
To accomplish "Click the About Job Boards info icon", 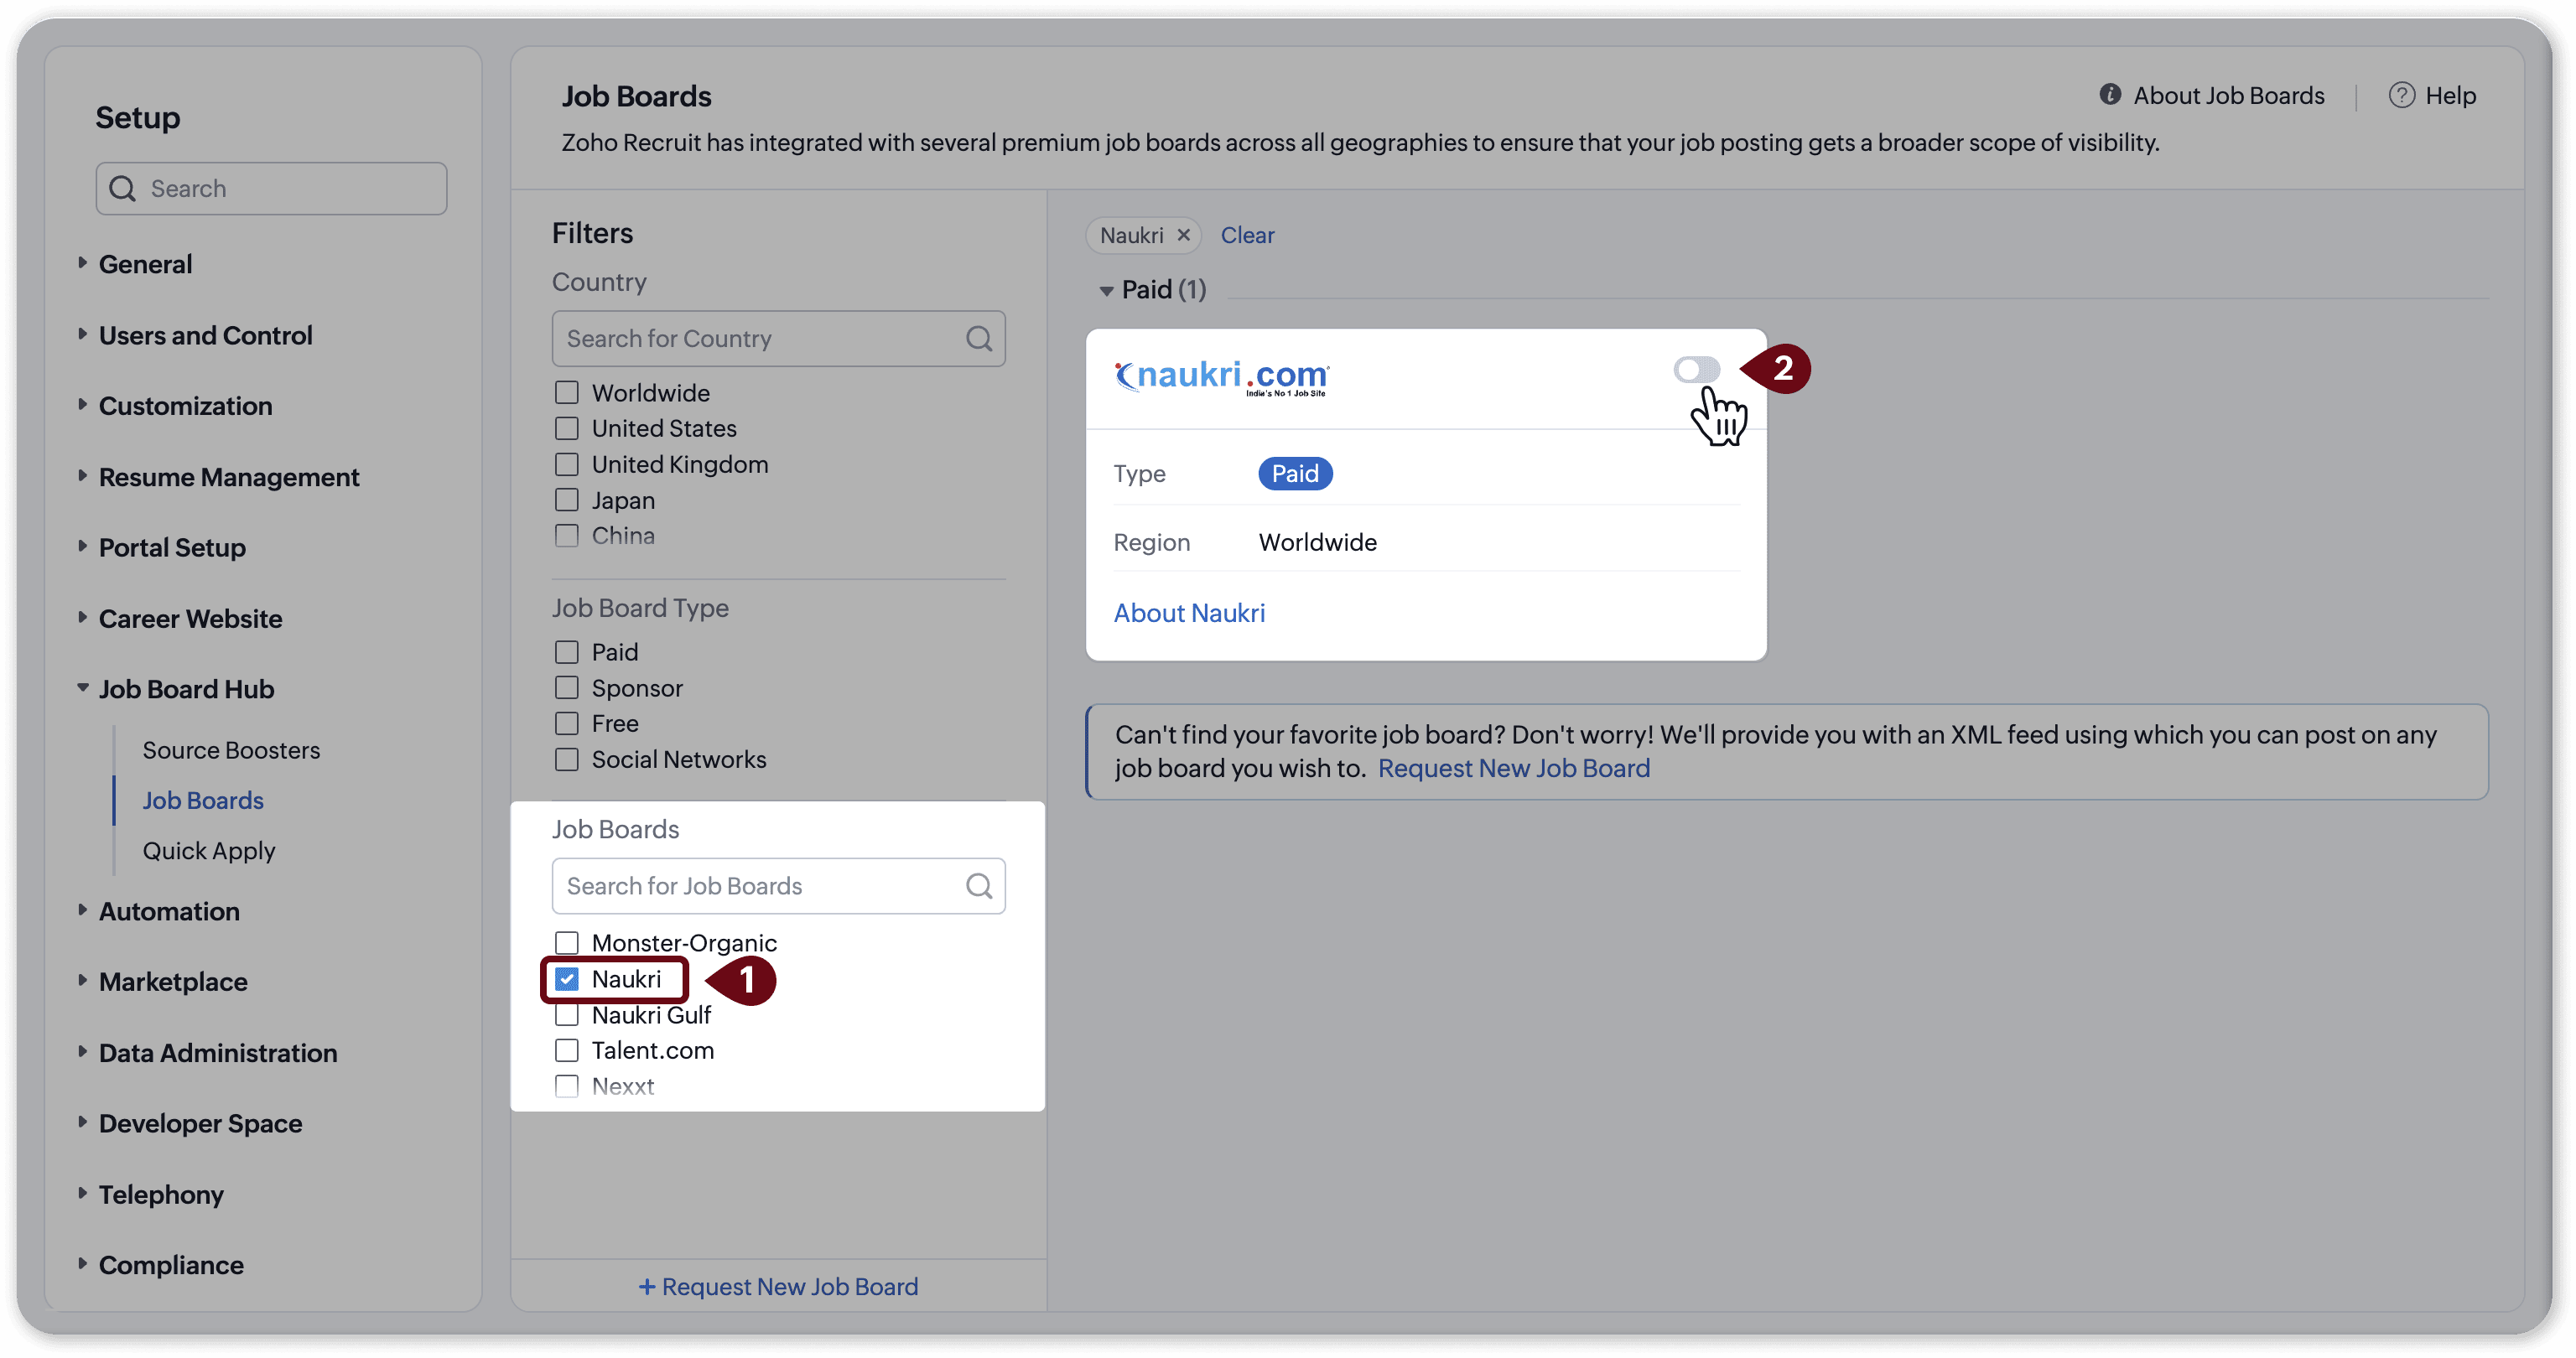I will (x=2109, y=95).
